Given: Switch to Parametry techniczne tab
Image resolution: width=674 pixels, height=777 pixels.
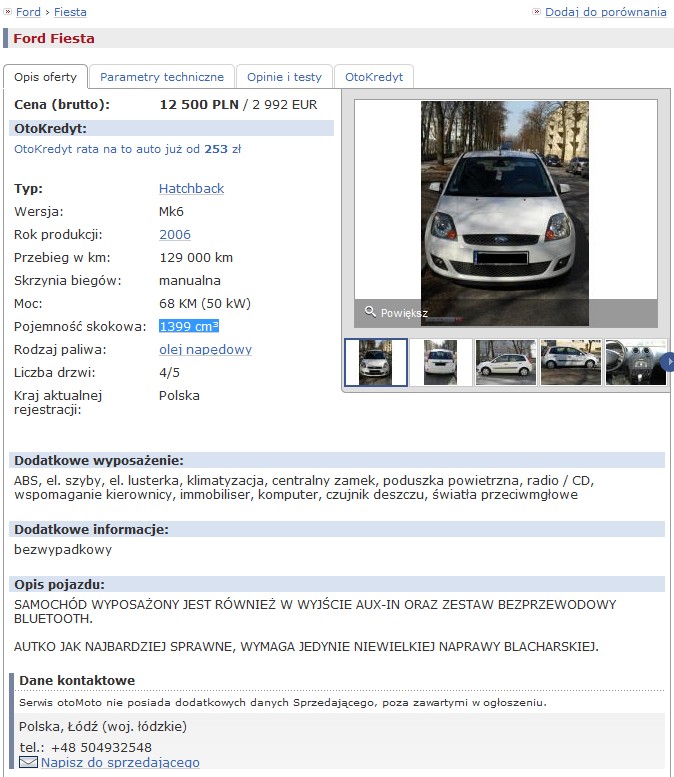Looking at the screenshot, I should (162, 77).
